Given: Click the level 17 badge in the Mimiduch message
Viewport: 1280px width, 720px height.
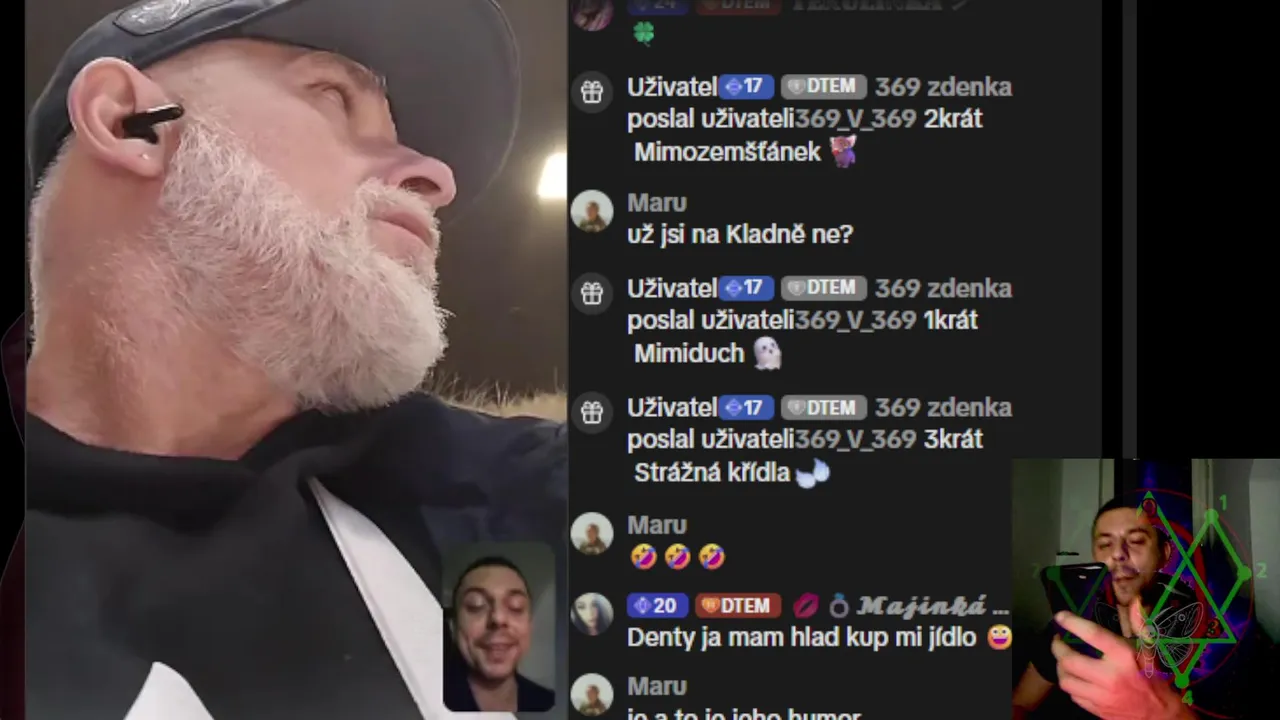Looking at the screenshot, I should pos(744,288).
